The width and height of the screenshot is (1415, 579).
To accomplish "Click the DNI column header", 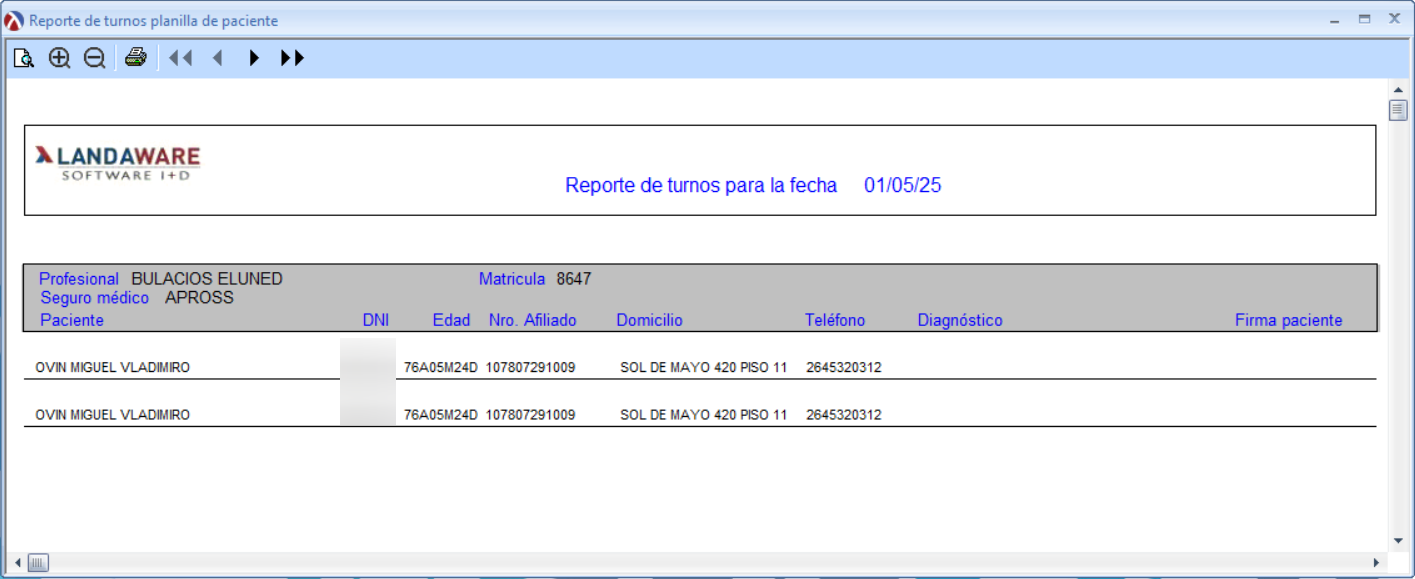I will (376, 320).
